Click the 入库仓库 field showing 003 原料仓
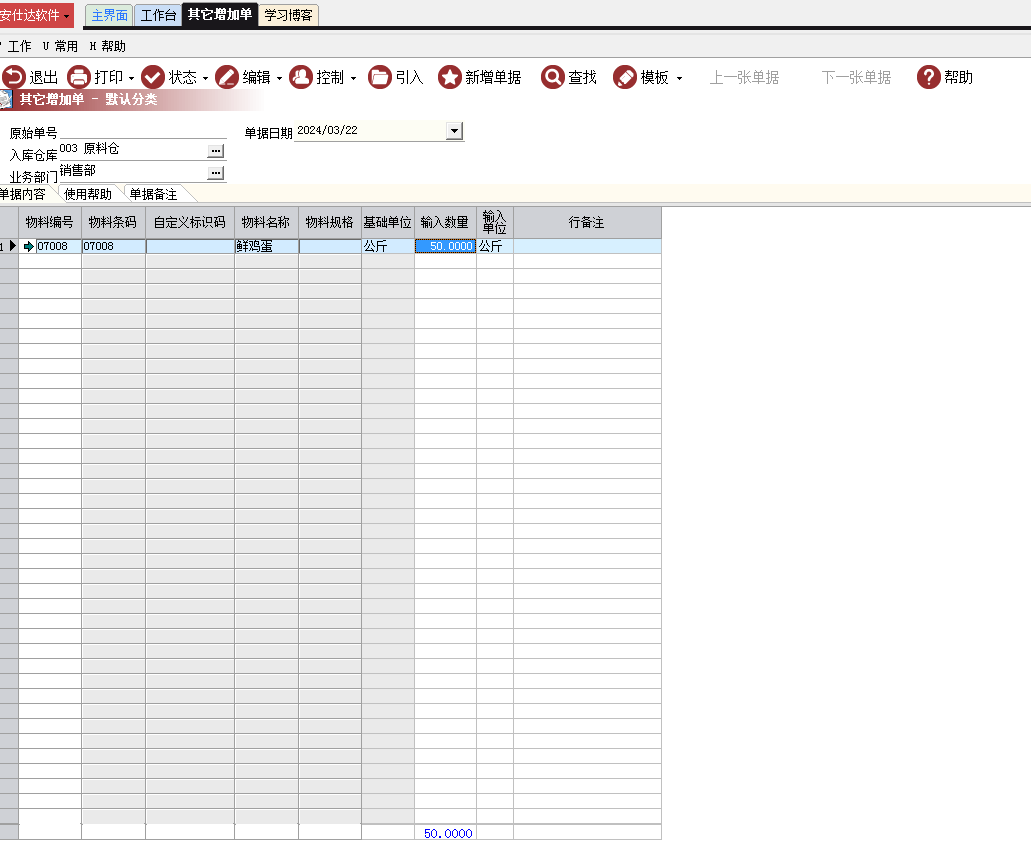1031x845 pixels. [133, 151]
